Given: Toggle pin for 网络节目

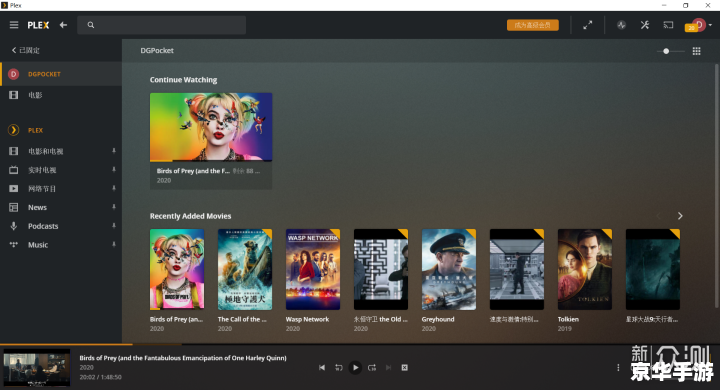Looking at the screenshot, I should point(114,188).
